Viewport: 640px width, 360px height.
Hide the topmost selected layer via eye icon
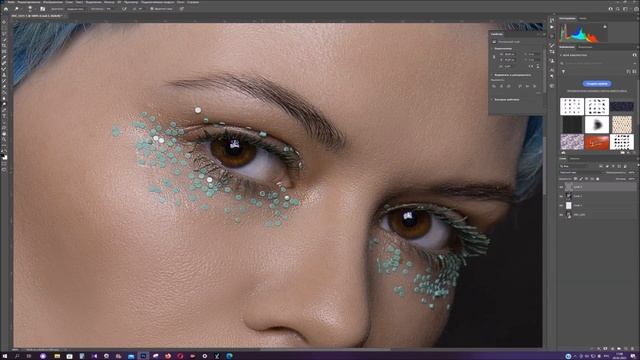click(x=561, y=187)
